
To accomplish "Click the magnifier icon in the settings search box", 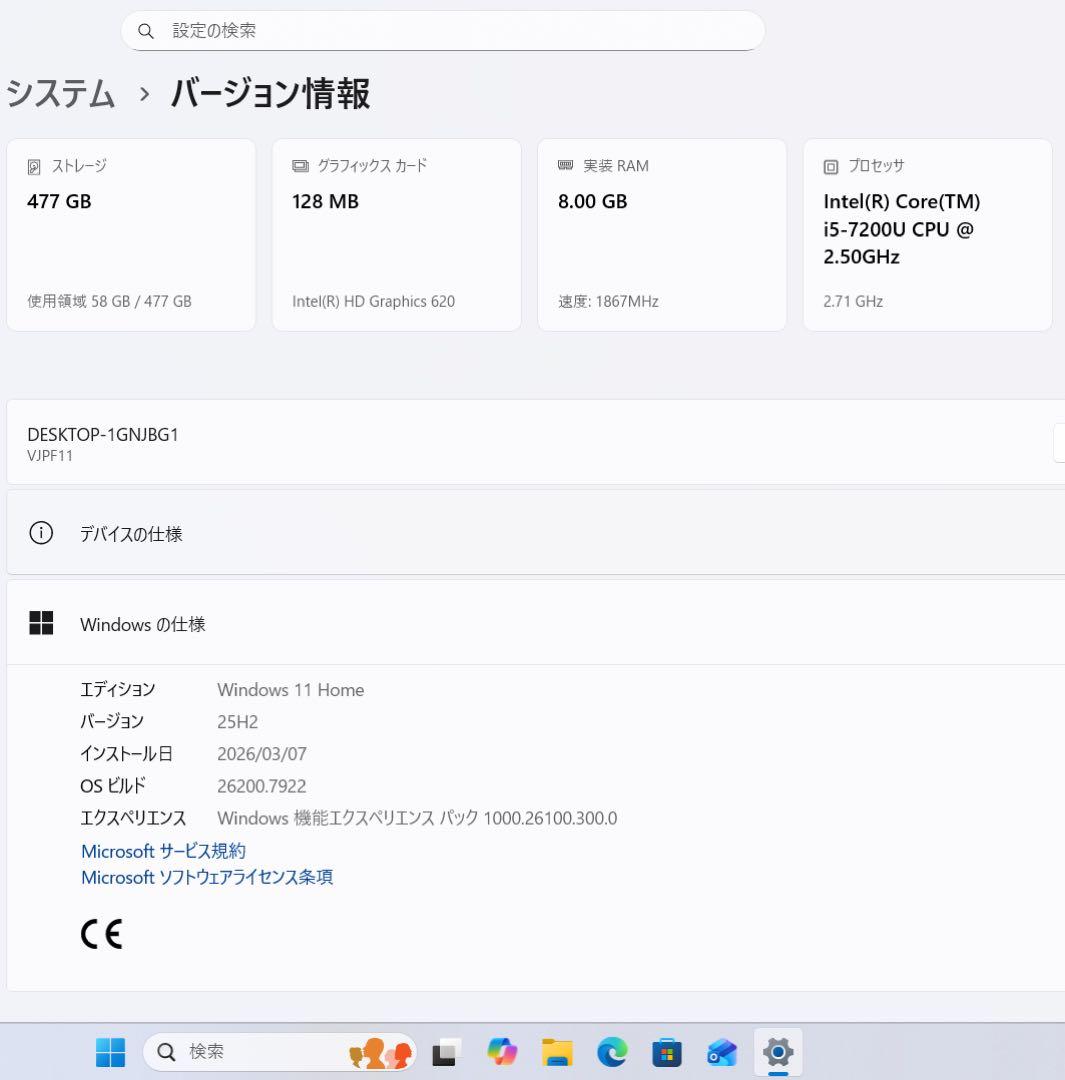I will pyautogui.click(x=146, y=31).
